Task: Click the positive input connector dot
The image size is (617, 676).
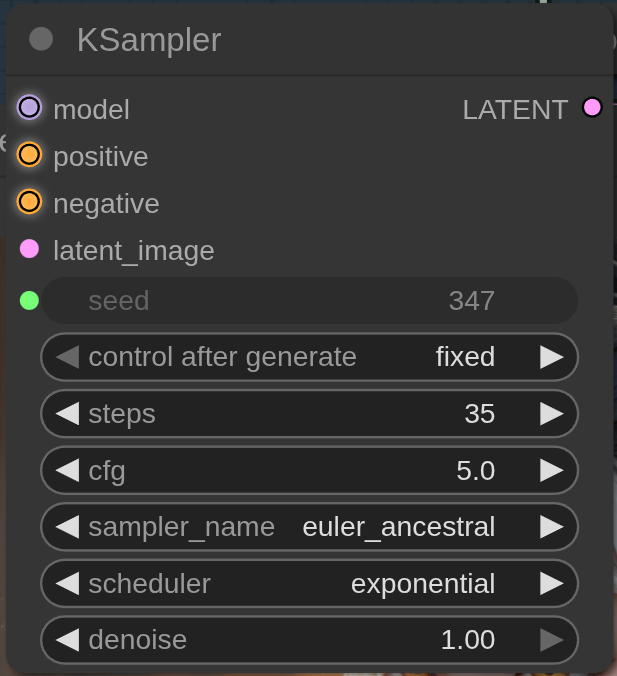Action: click(29, 156)
